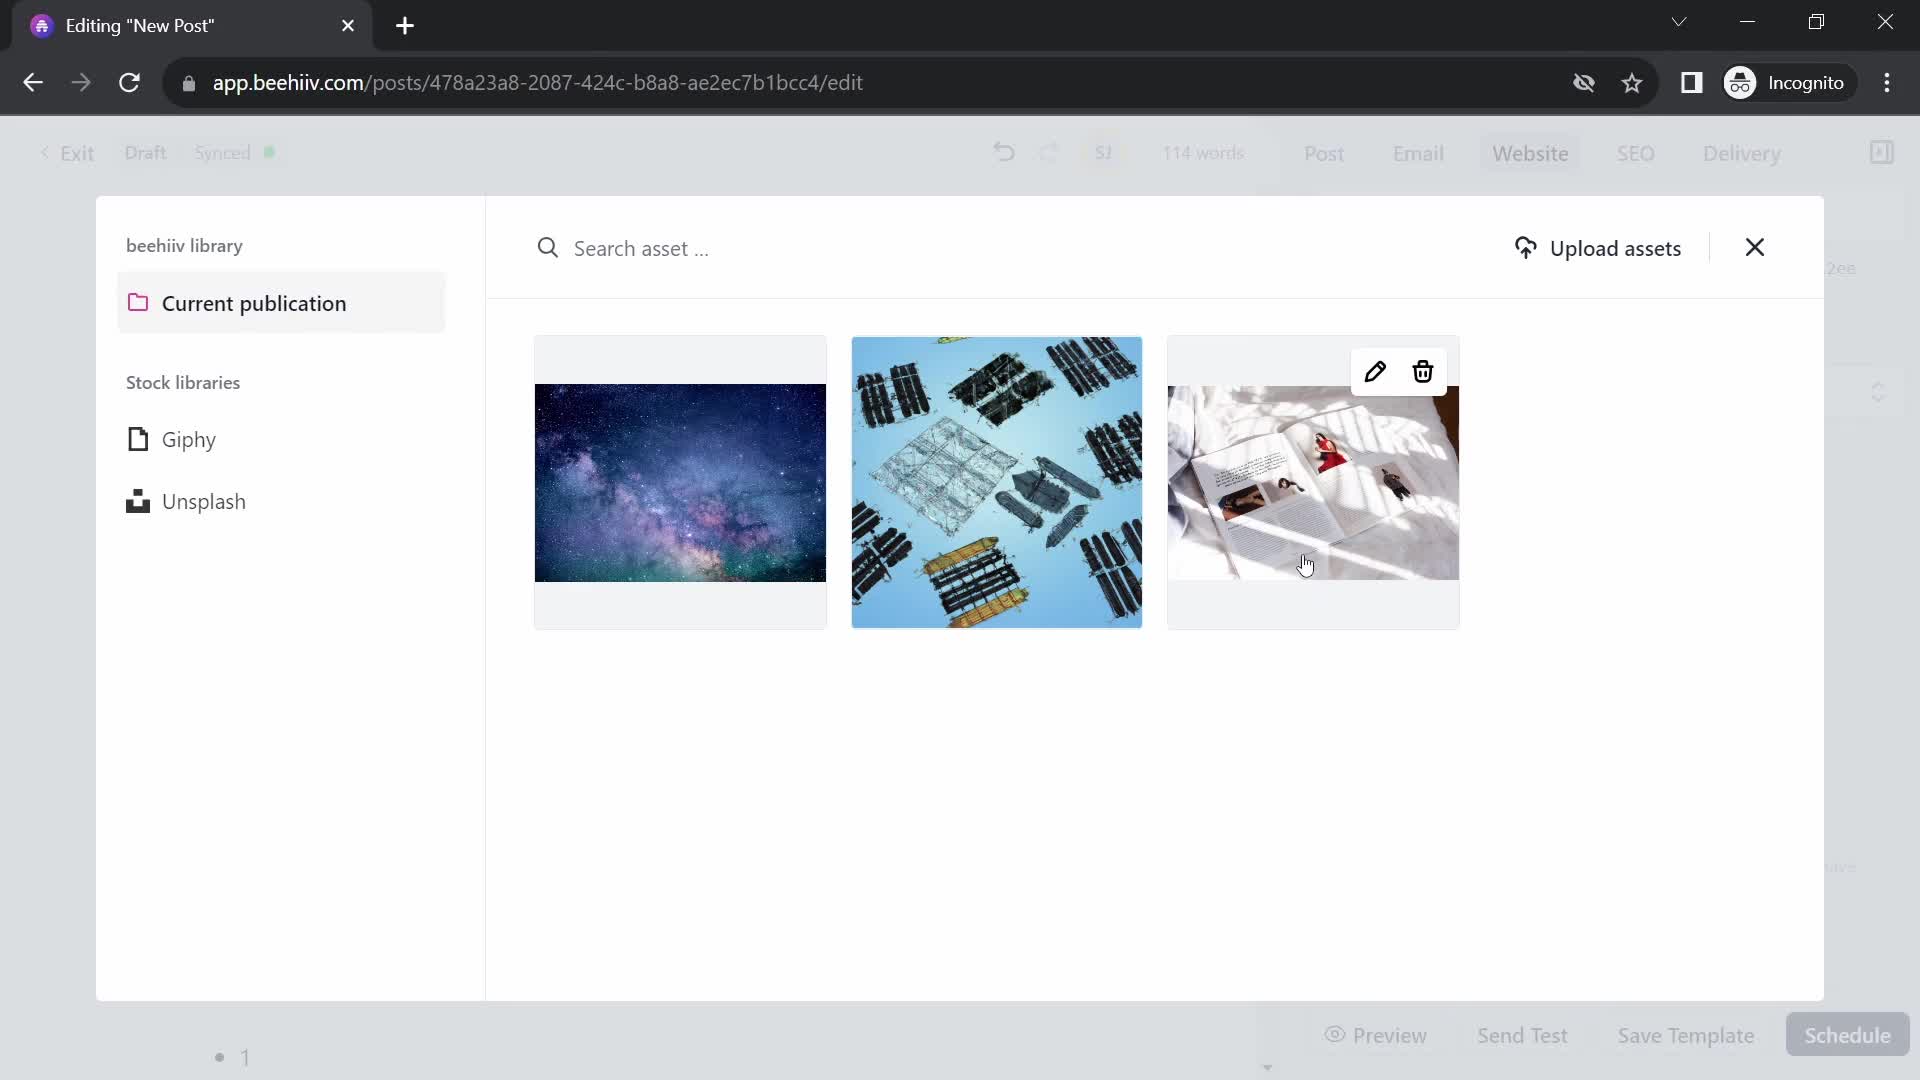Click the undo arrow icon

coord(1006,153)
